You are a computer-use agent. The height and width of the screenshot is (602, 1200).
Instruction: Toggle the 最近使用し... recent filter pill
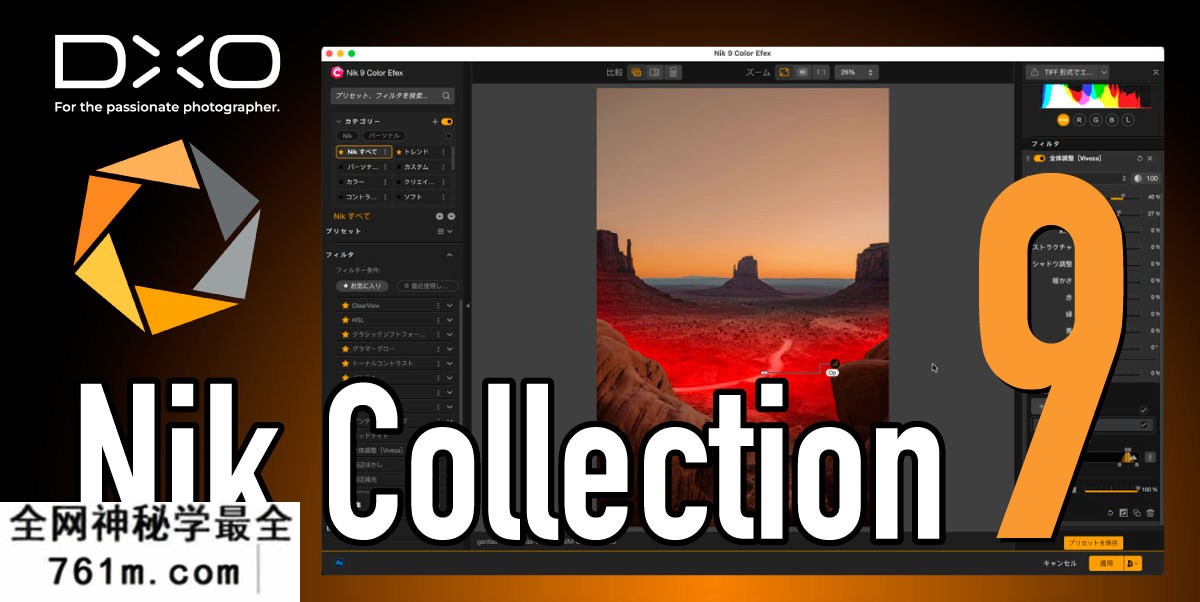(x=427, y=286)
